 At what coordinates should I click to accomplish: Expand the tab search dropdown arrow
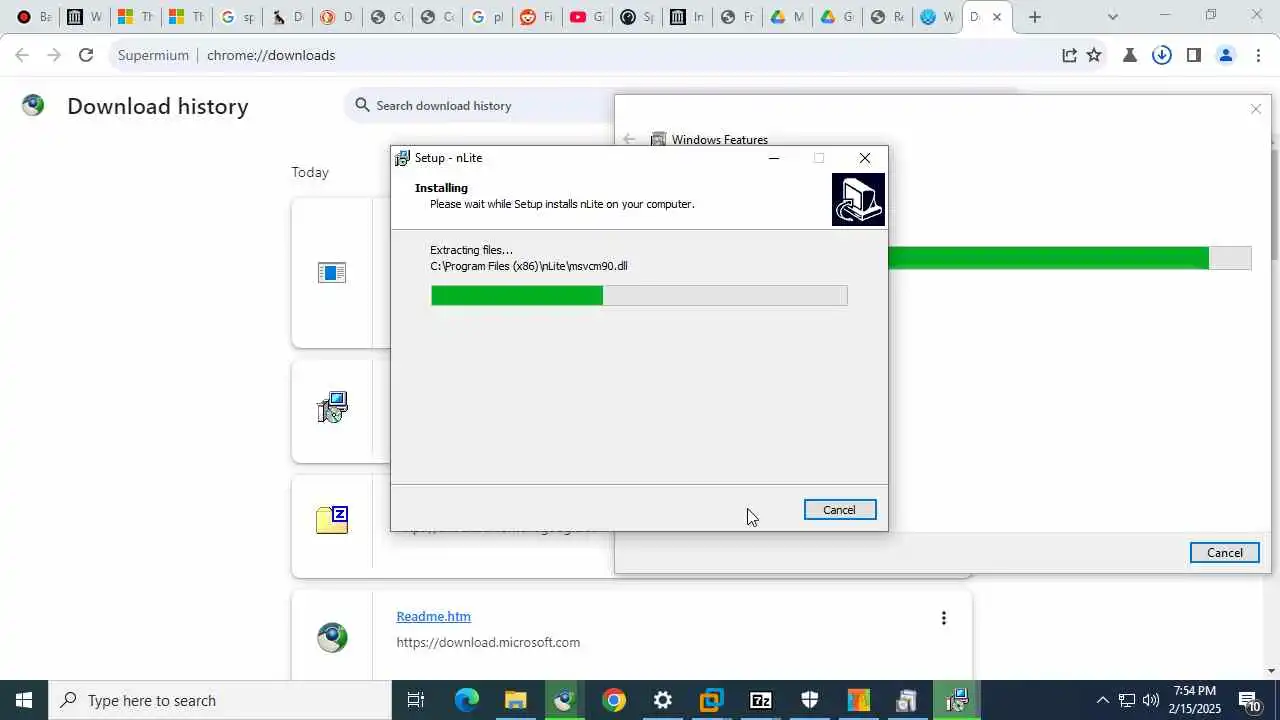pos(1113,17)
